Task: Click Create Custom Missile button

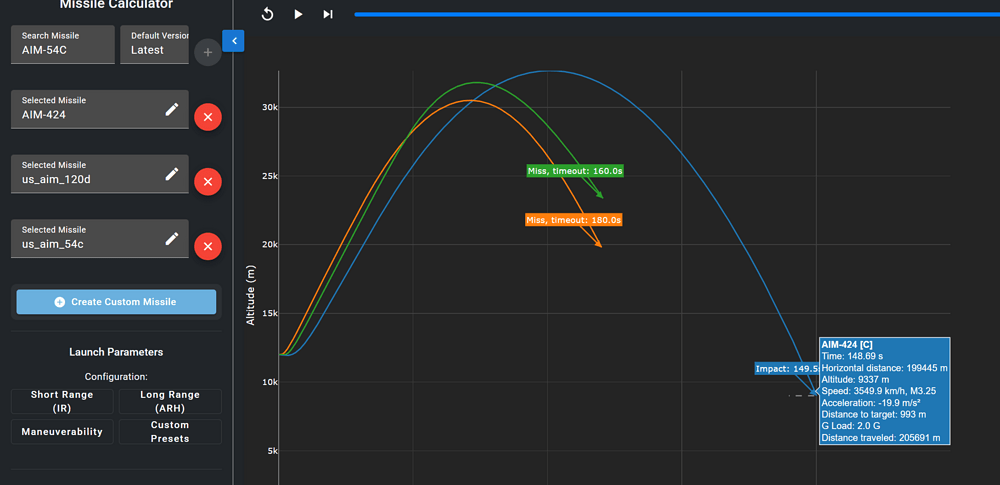Action: point(116,302)
